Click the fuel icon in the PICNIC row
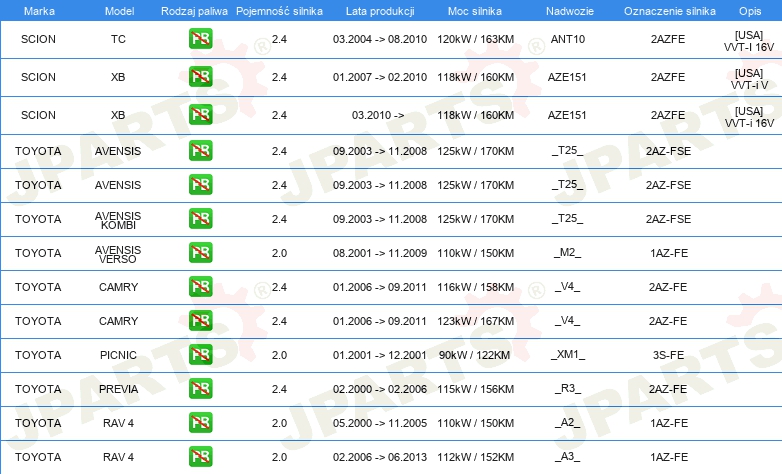 click(200, 354)
